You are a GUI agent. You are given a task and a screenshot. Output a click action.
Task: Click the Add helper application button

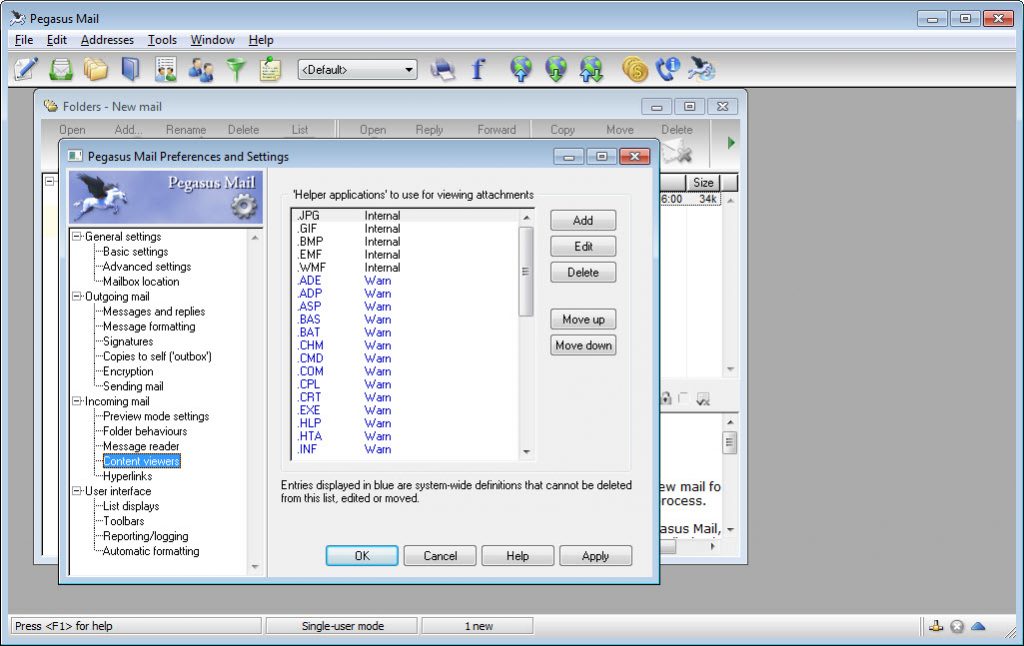point(583,220)
